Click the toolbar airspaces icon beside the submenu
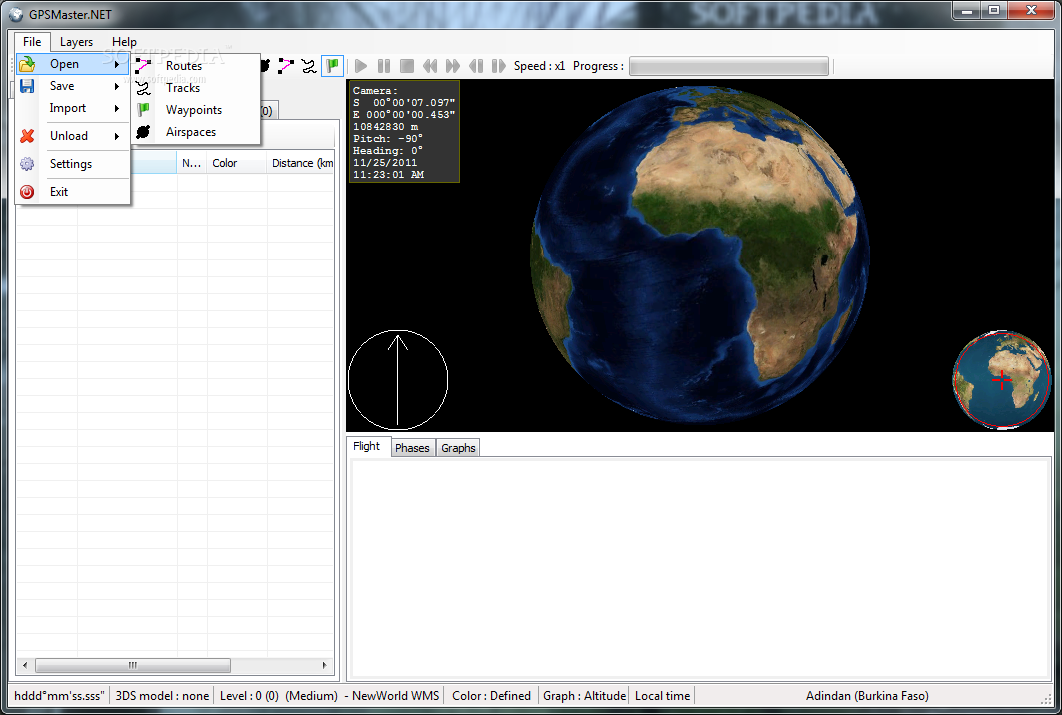Screen dimensions: 1062x715 tap(265, 66)
